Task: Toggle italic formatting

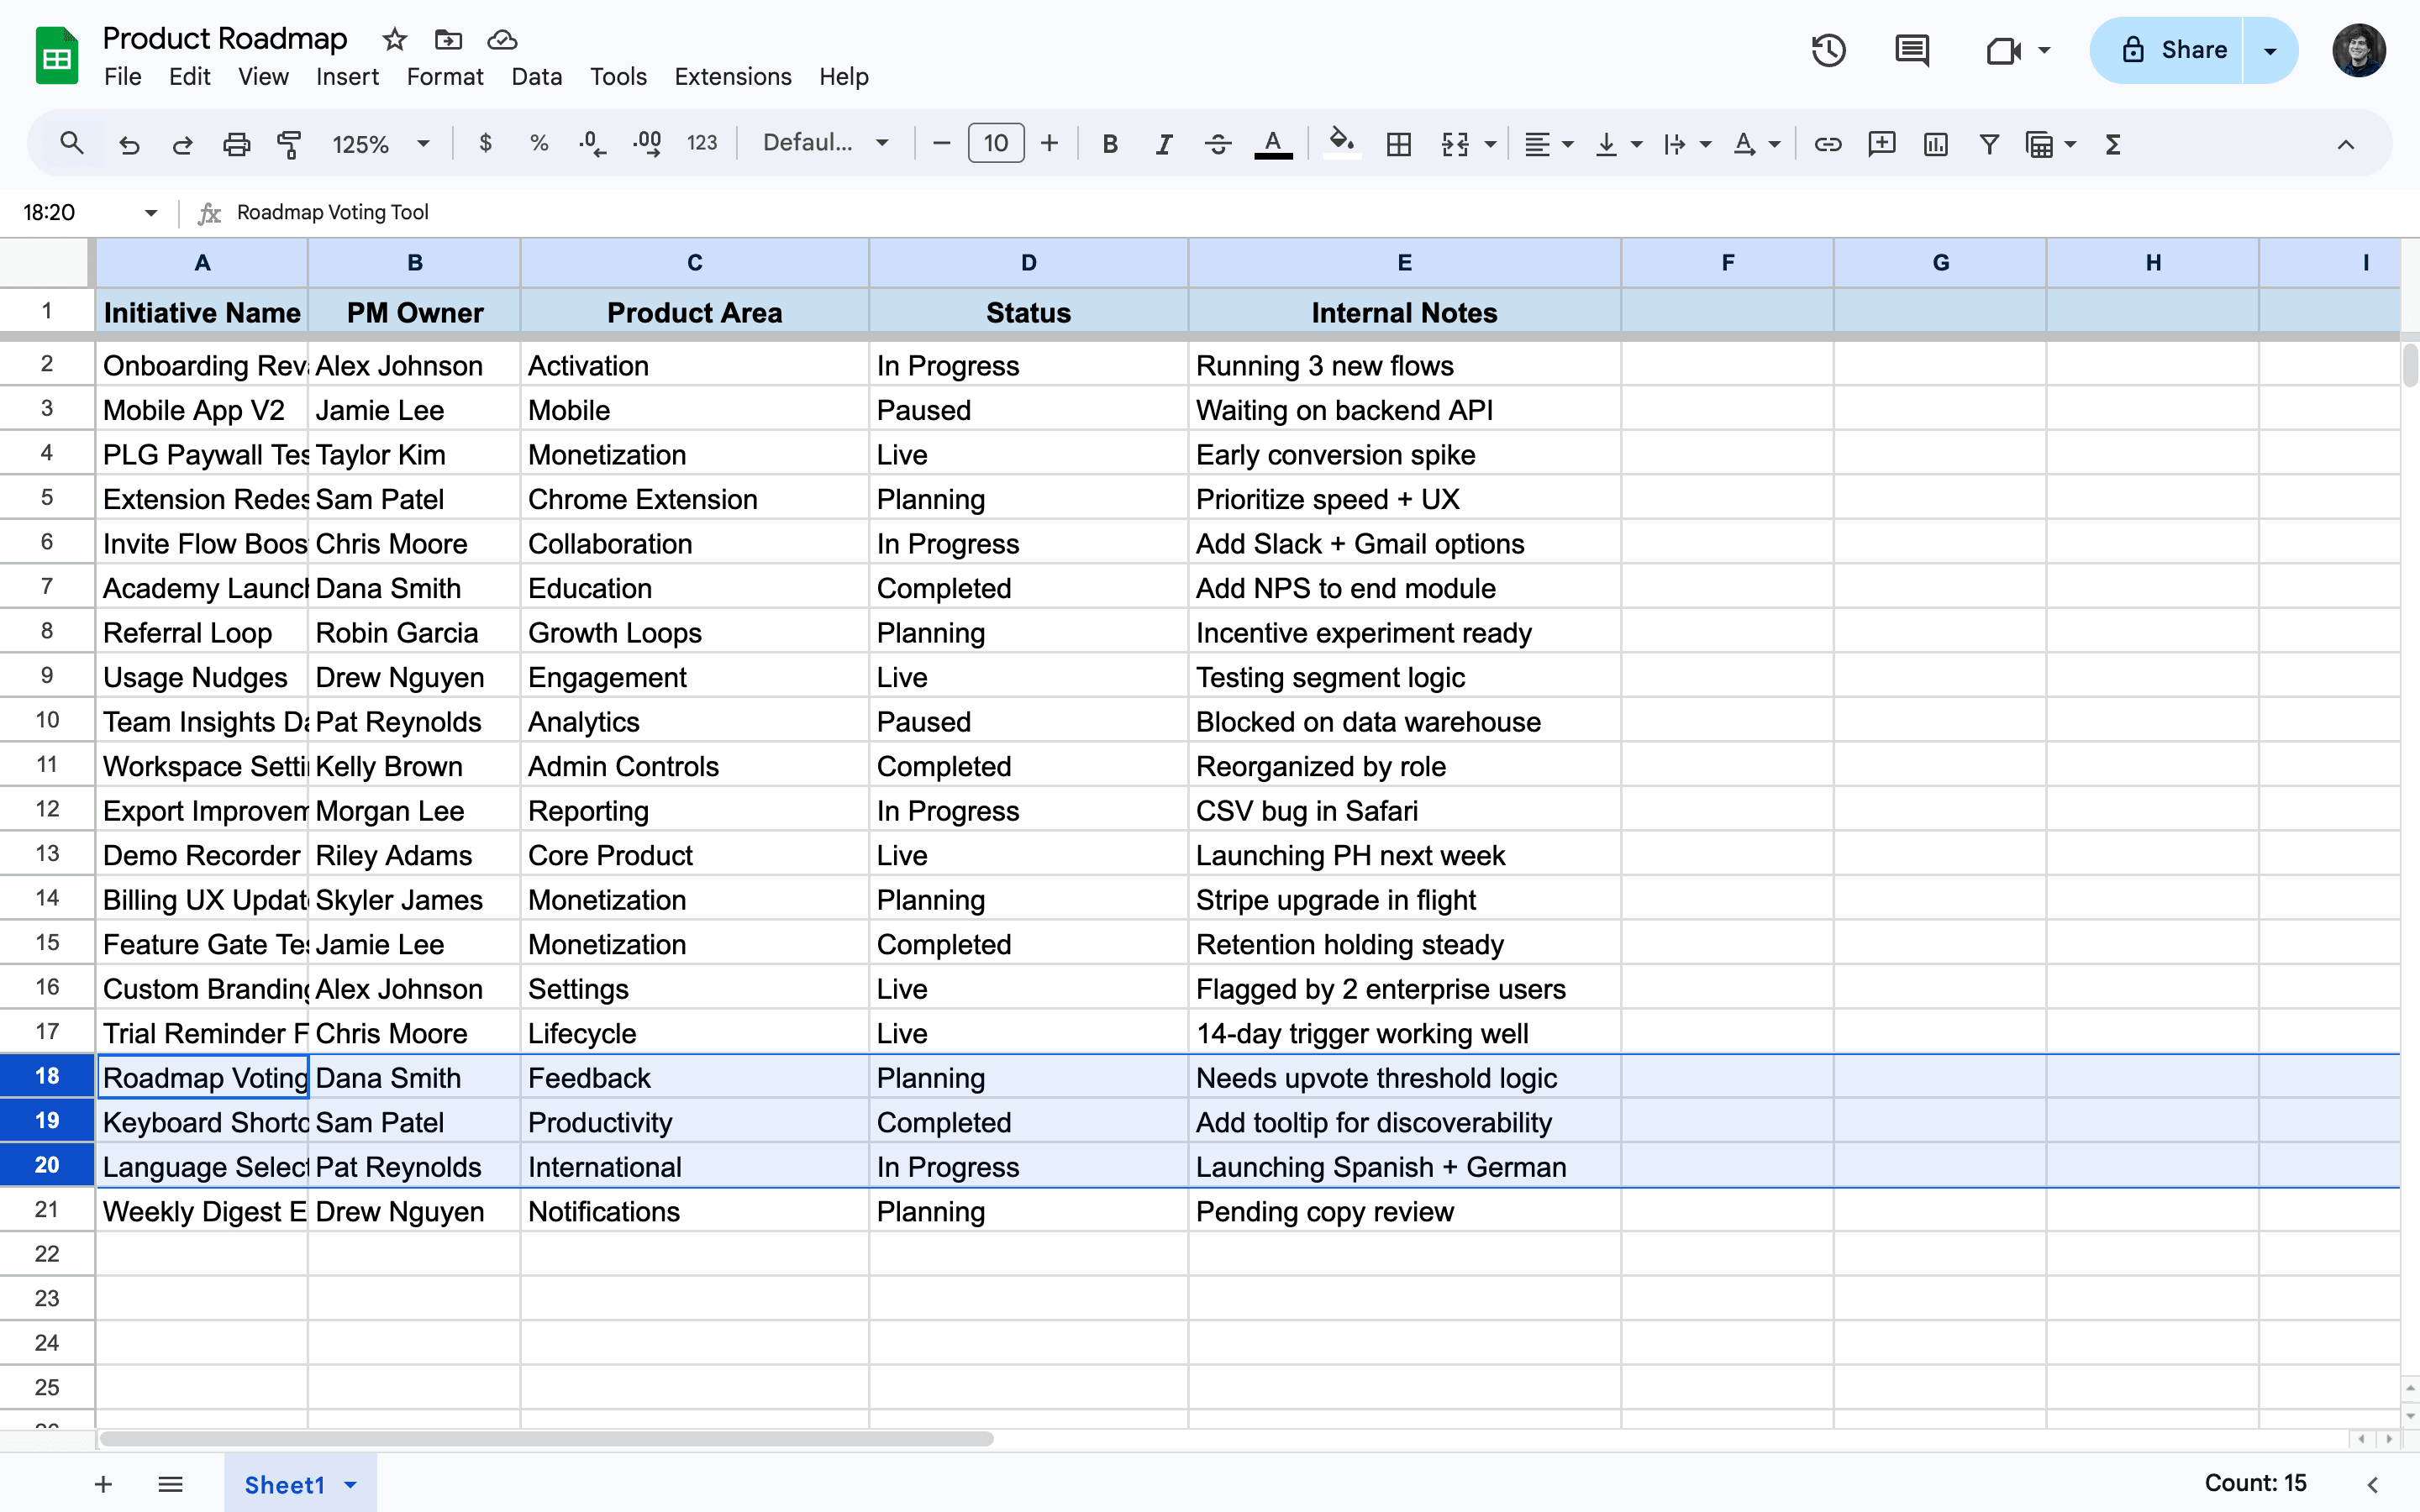Action: (1164, 144)
